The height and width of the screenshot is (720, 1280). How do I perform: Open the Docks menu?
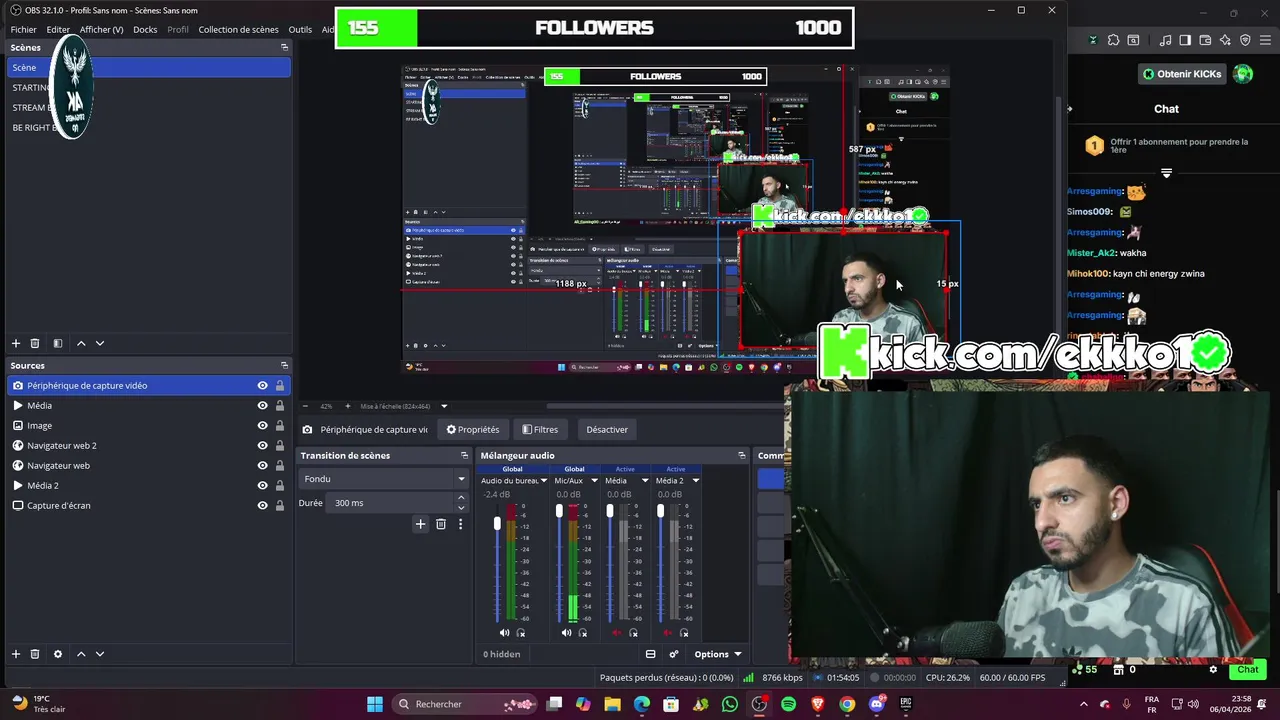[x=145, y=29]
